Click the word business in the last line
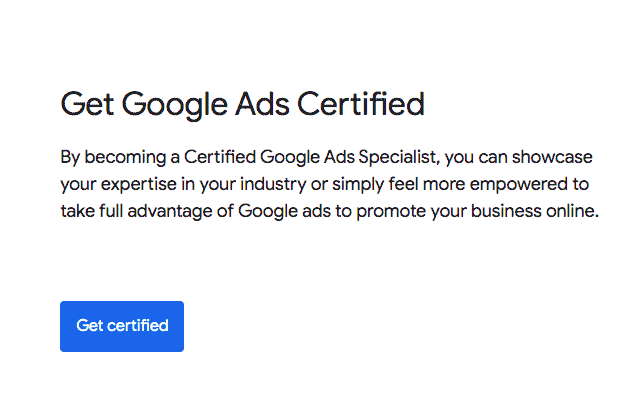637x405 pixels. [x=507, y=212]
